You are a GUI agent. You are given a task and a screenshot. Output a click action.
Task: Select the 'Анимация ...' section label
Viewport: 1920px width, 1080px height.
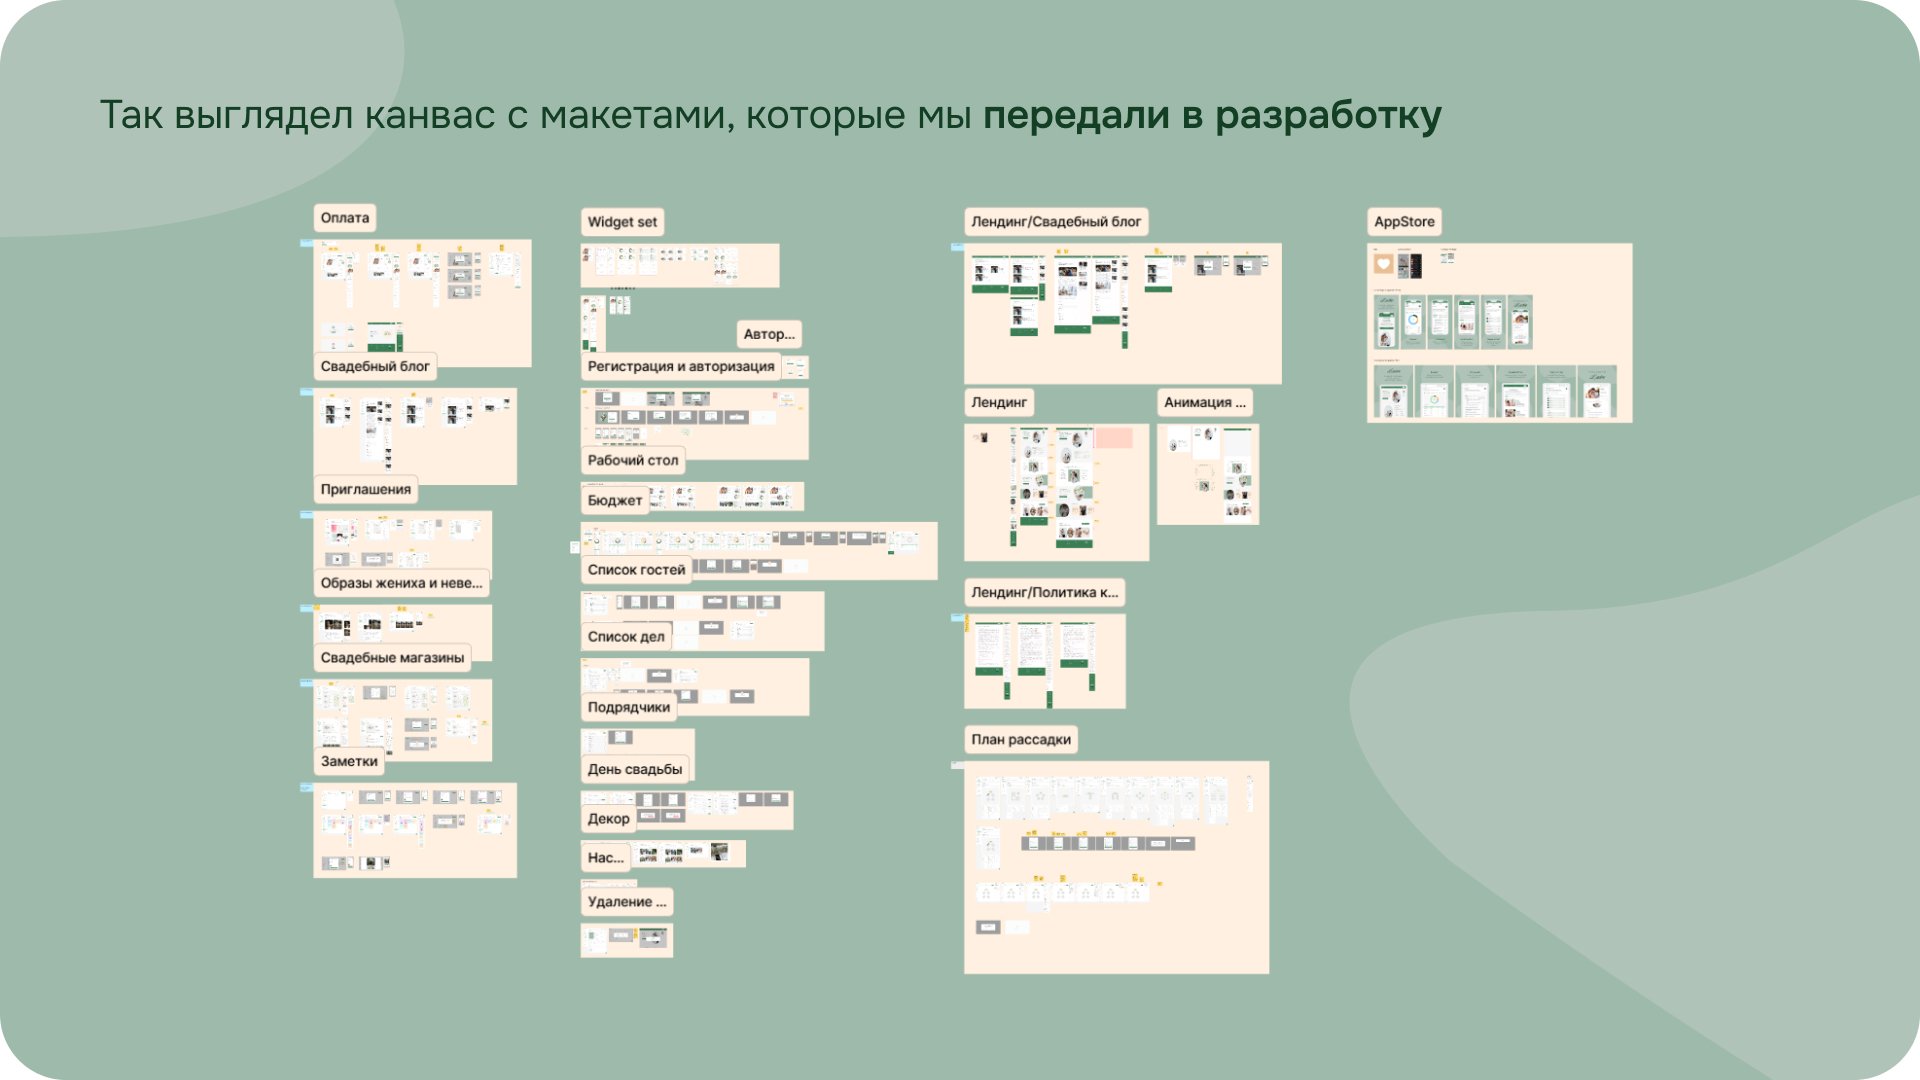click(x=1204, y=403)
